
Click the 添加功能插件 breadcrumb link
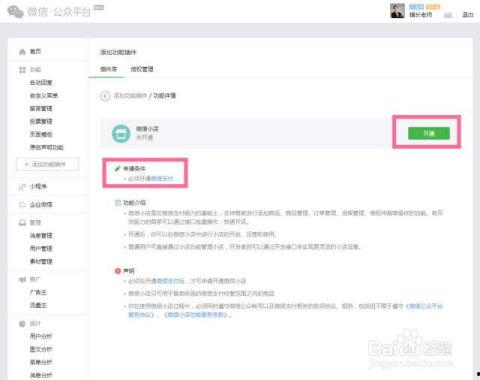[130, 96]
